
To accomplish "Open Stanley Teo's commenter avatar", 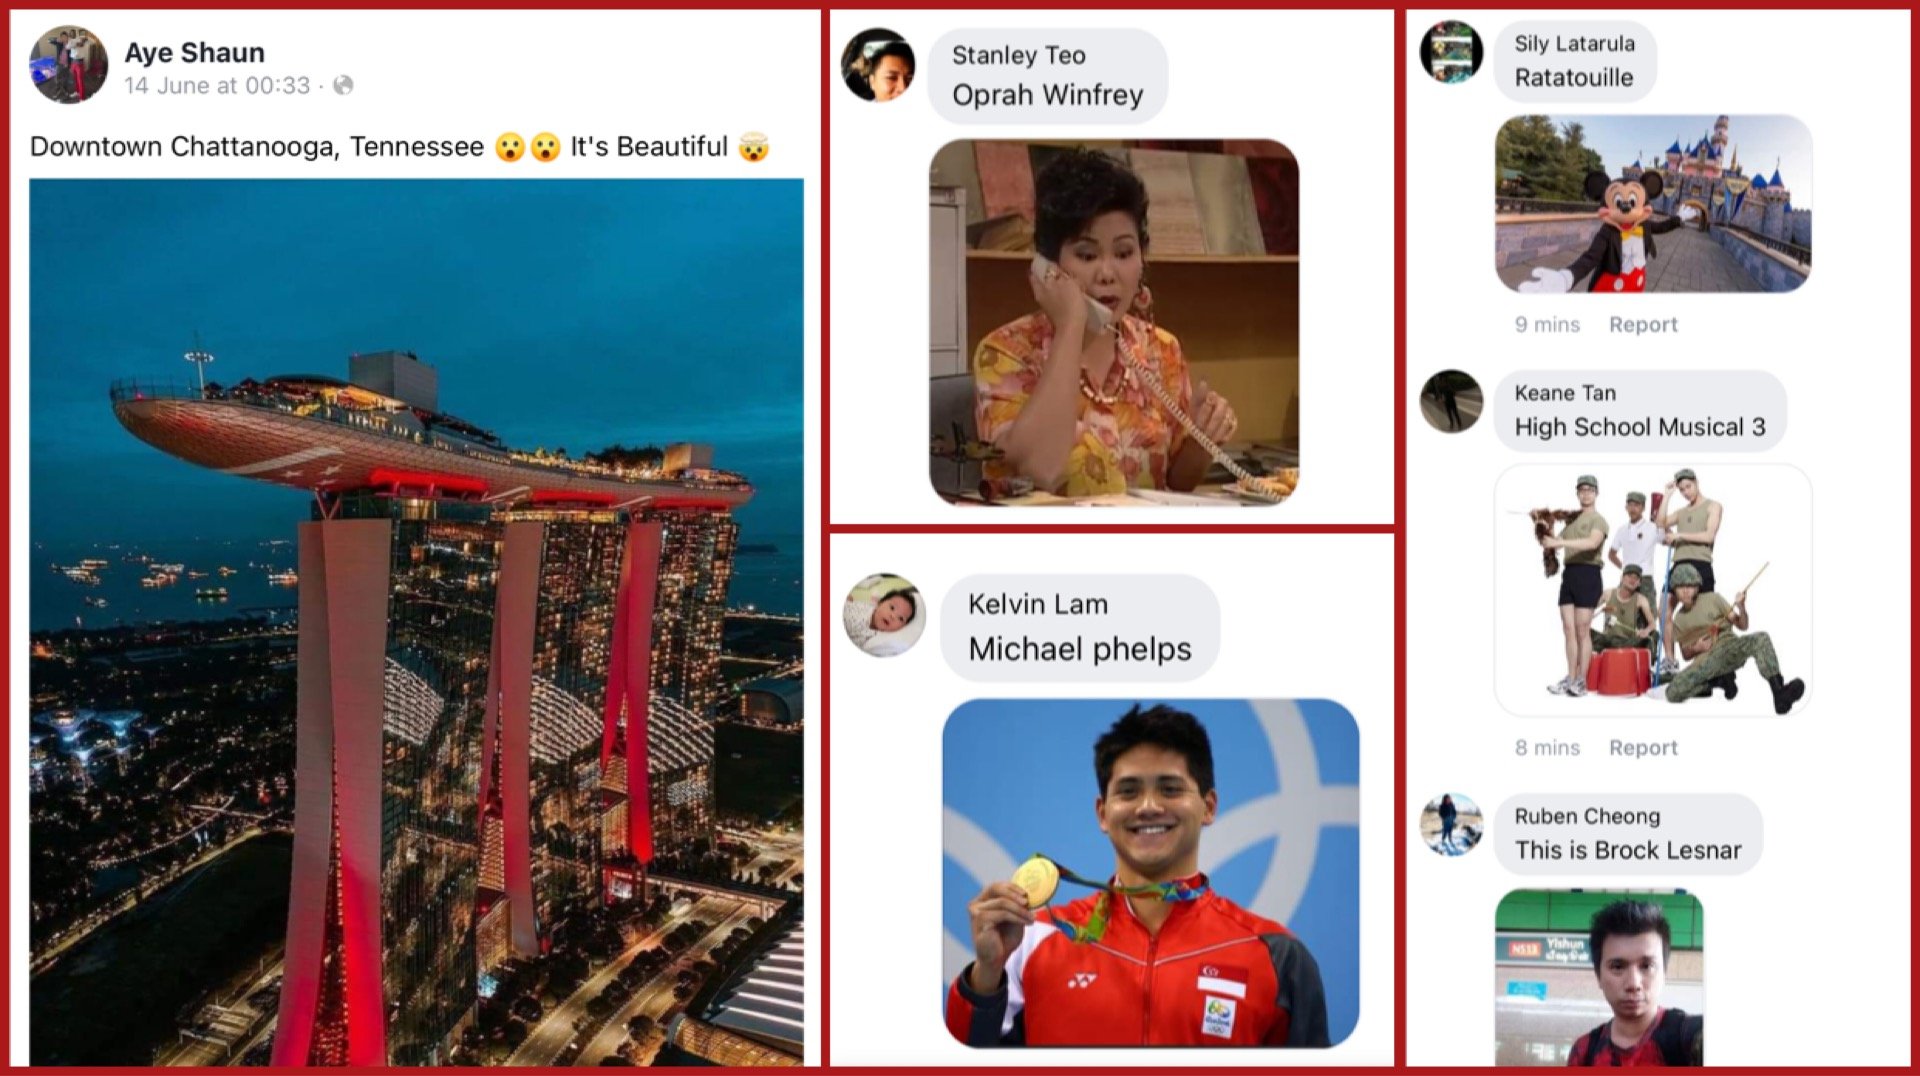I will [x=878, y=65].
